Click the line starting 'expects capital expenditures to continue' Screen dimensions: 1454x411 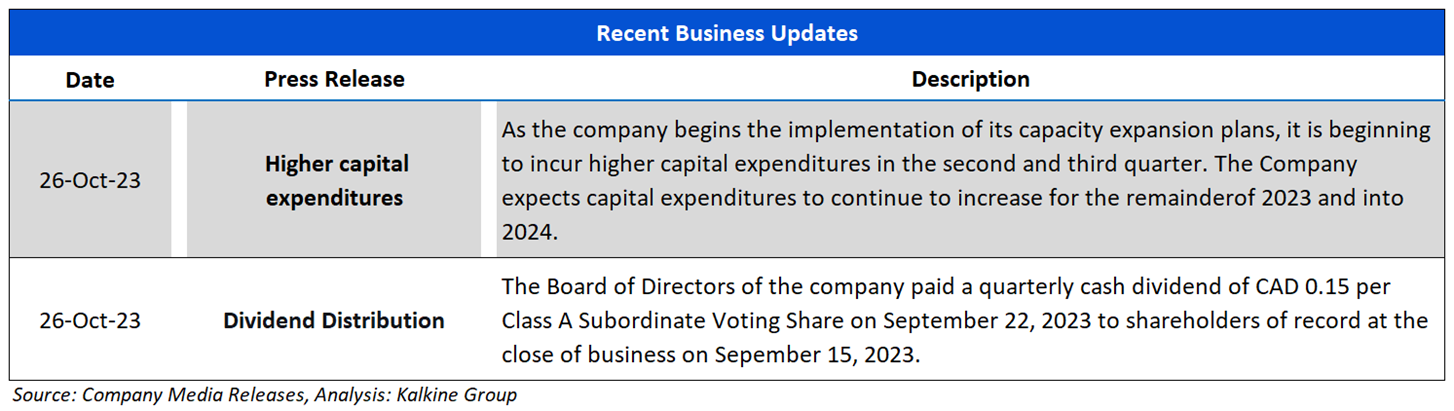coord(952,197)
